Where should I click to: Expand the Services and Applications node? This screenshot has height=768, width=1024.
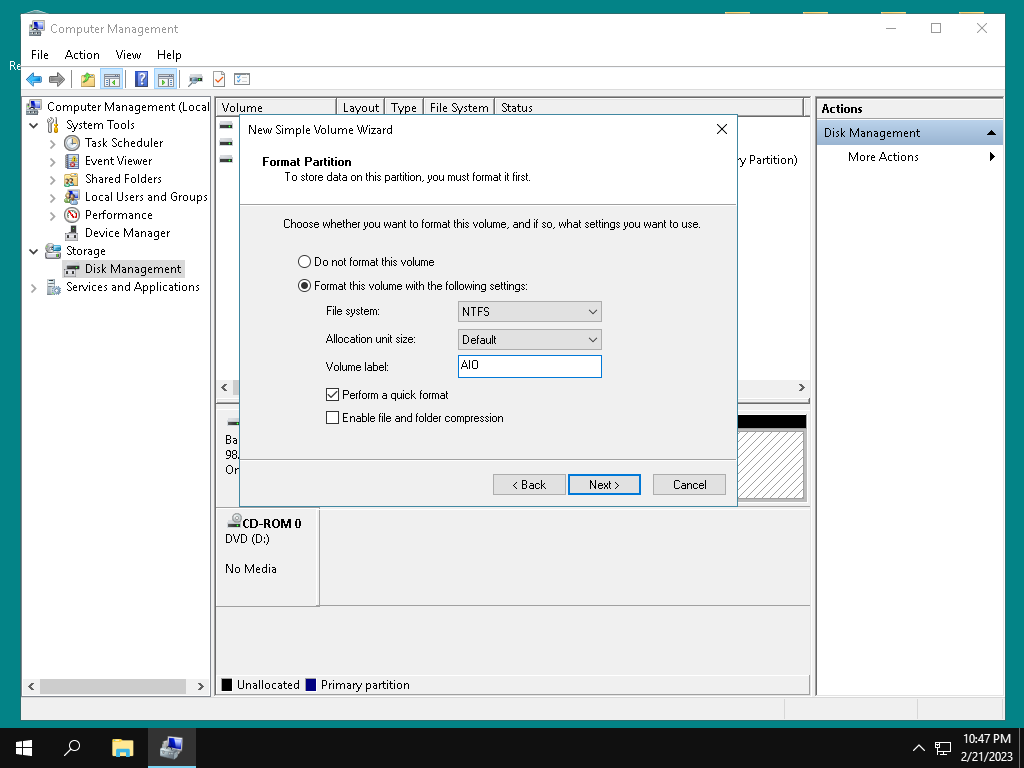[x=33, y=288]
